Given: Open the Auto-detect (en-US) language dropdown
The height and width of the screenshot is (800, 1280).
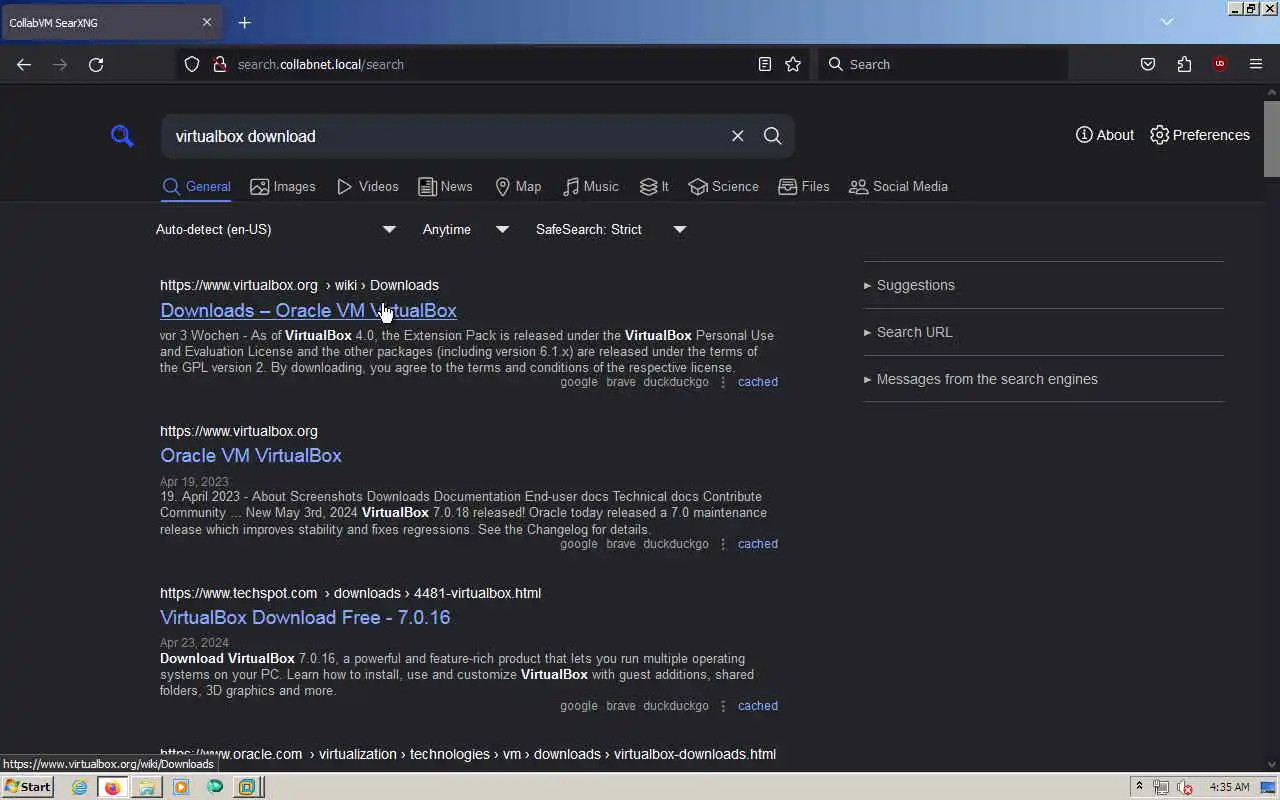Looking at the screenshot, I should (x=277, y=229).
